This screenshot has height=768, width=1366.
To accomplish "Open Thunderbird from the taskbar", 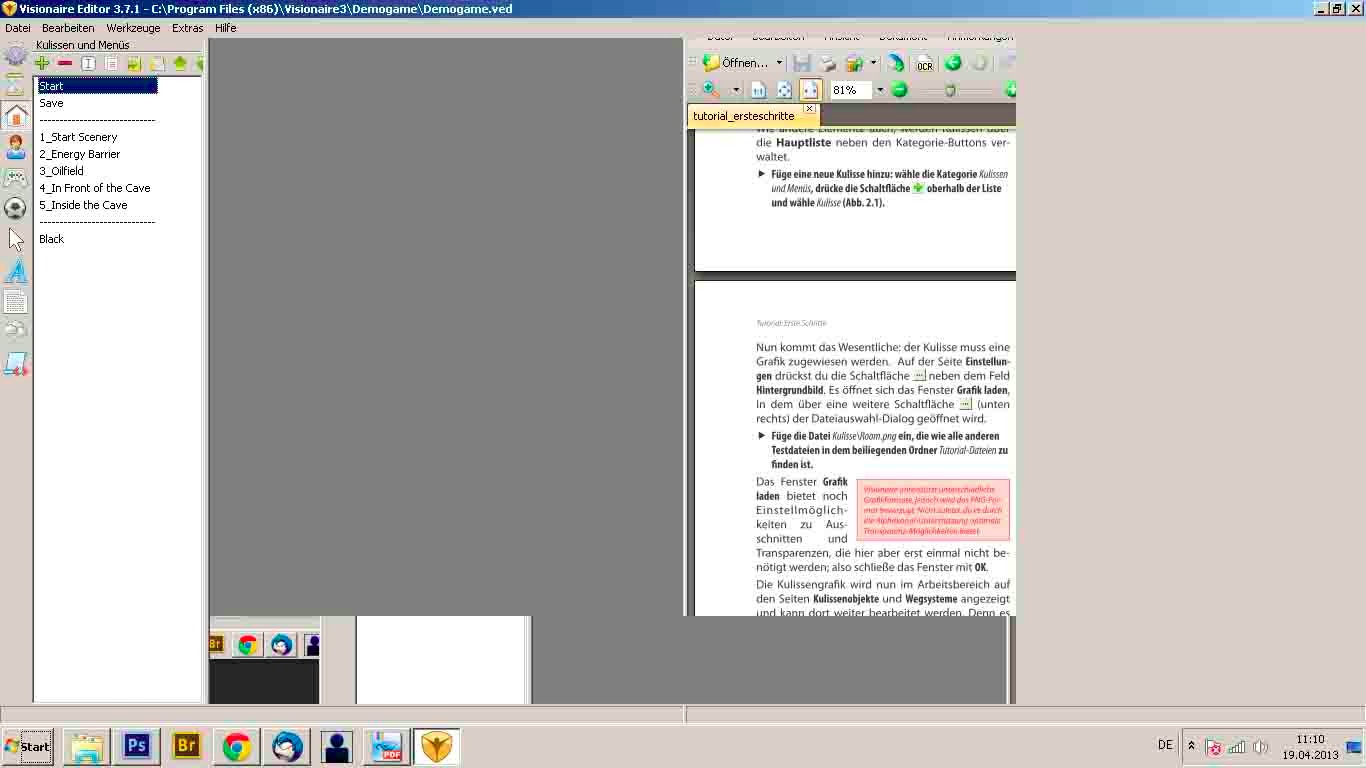I will pyautogui.click(x=287, y=746).
